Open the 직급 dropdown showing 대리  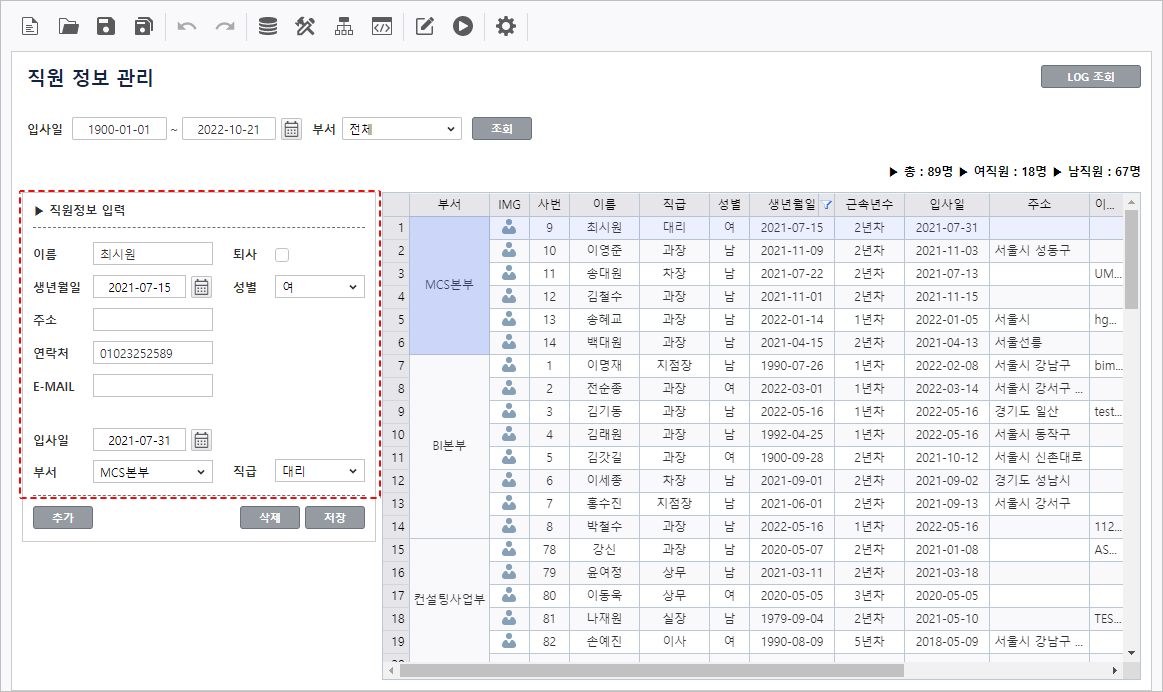pyautogui.click(x=319, y=471)
